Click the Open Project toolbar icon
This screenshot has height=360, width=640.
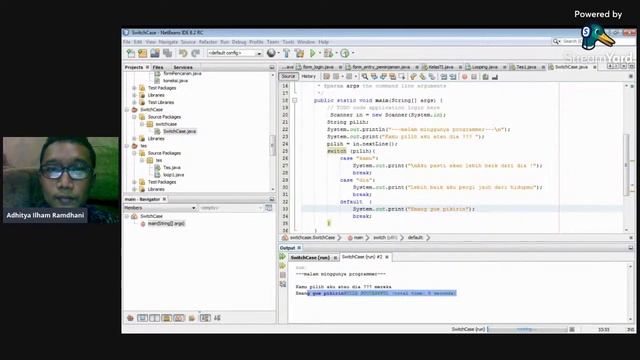(x=155, y=53)
